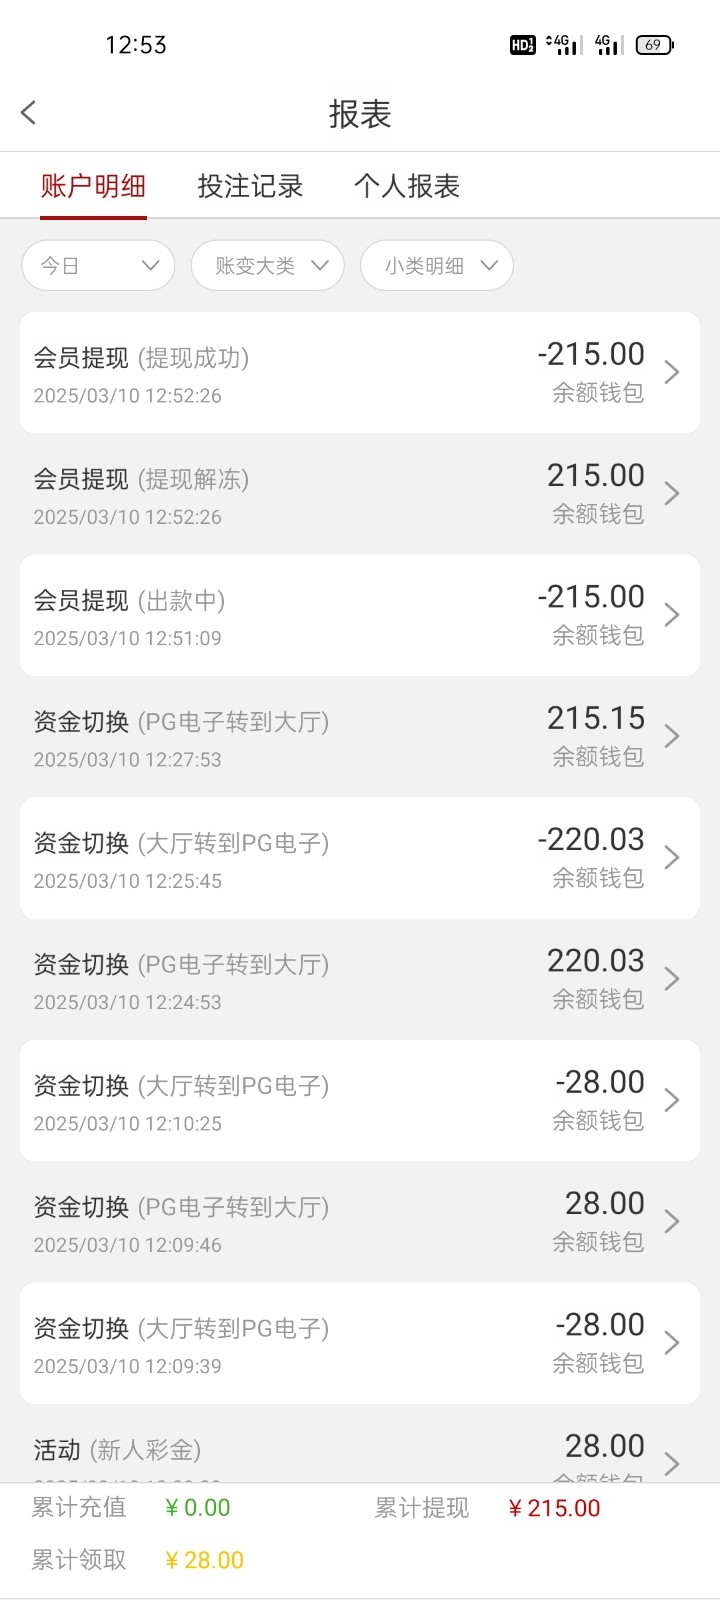Open the 12:09:39 大厅转到PG电子 record
Image resolution: width=720 pixels, height=1600 pixels.
tap(360, 1343)
